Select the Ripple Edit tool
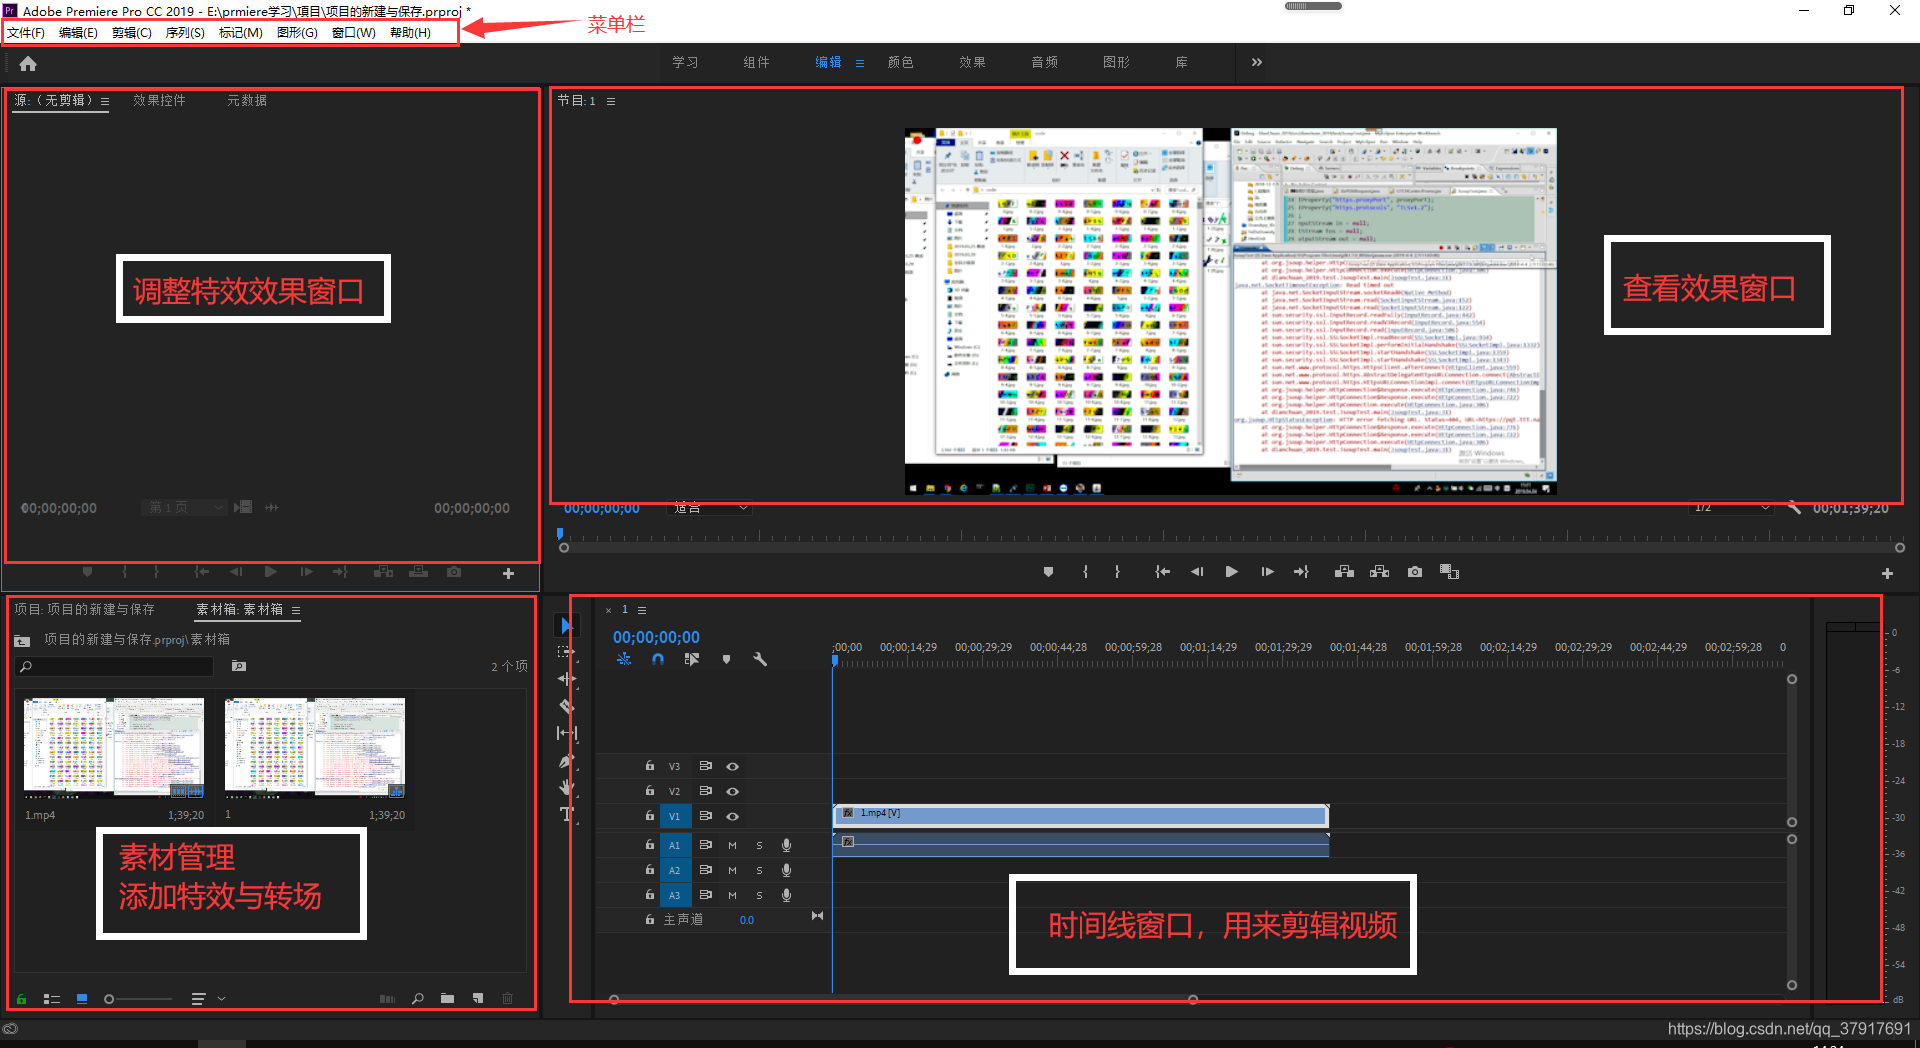Viewport: 1920px width, 1048px height. coord(566,678)
